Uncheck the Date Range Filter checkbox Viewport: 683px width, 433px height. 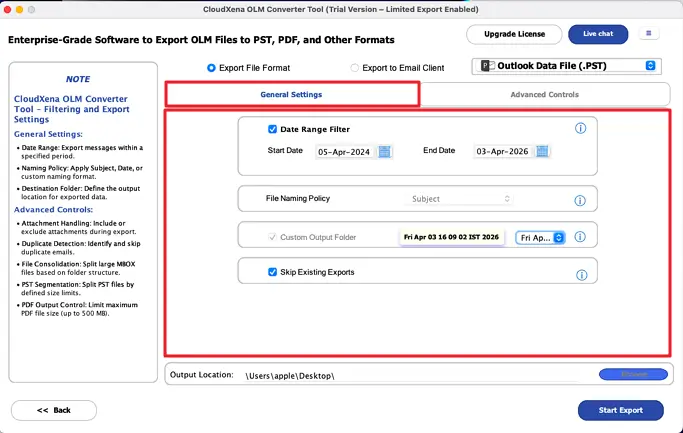point(272,129)
